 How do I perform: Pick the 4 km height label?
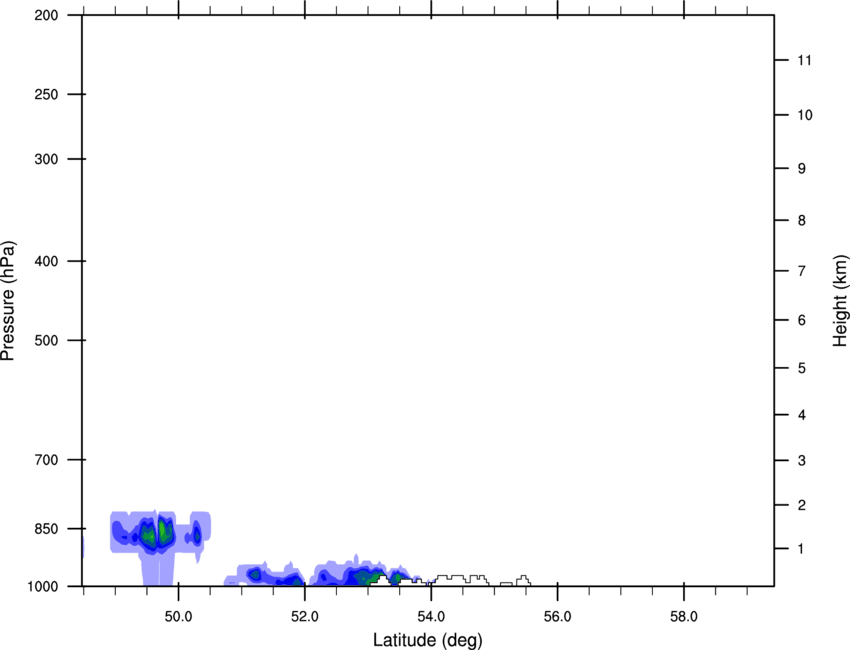801,415
